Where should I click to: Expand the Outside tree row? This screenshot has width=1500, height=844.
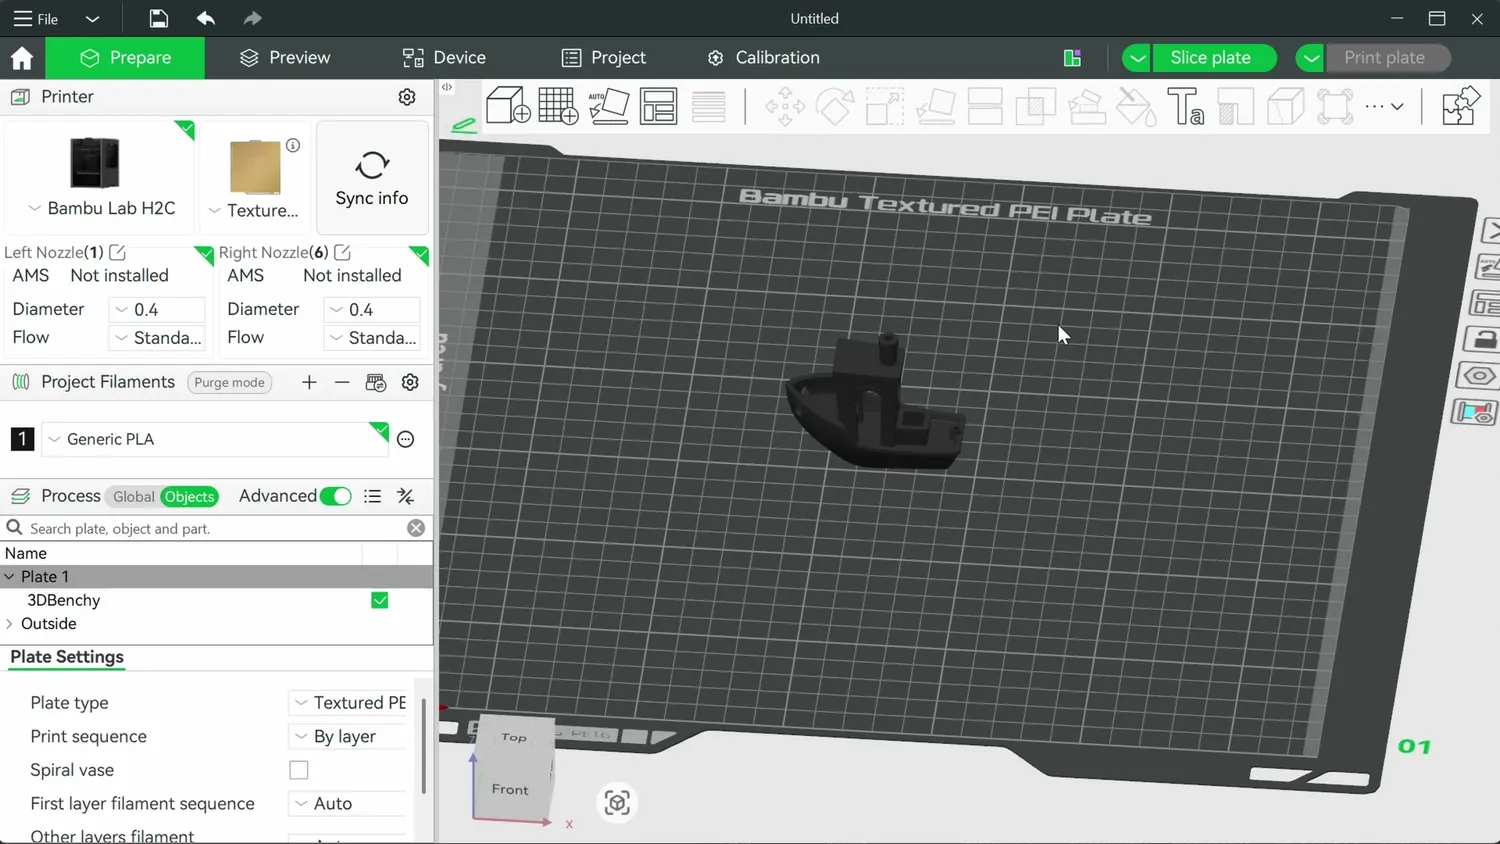click(x=10, y=624)
